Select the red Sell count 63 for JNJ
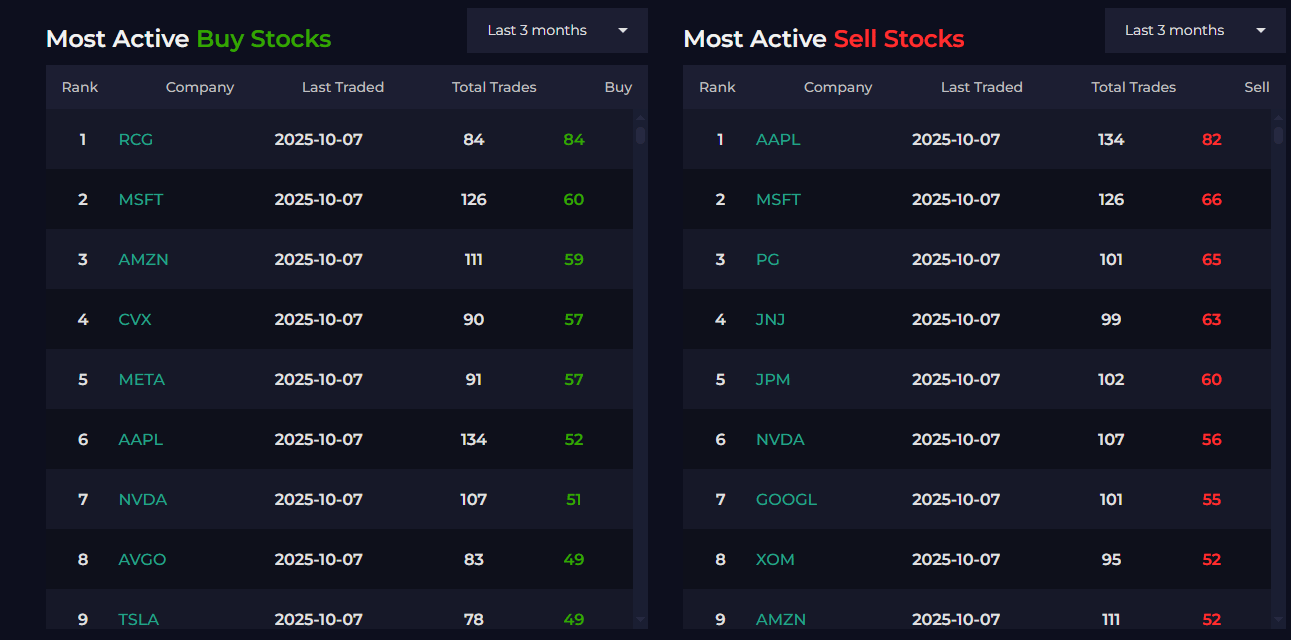 pos(1212,319)
